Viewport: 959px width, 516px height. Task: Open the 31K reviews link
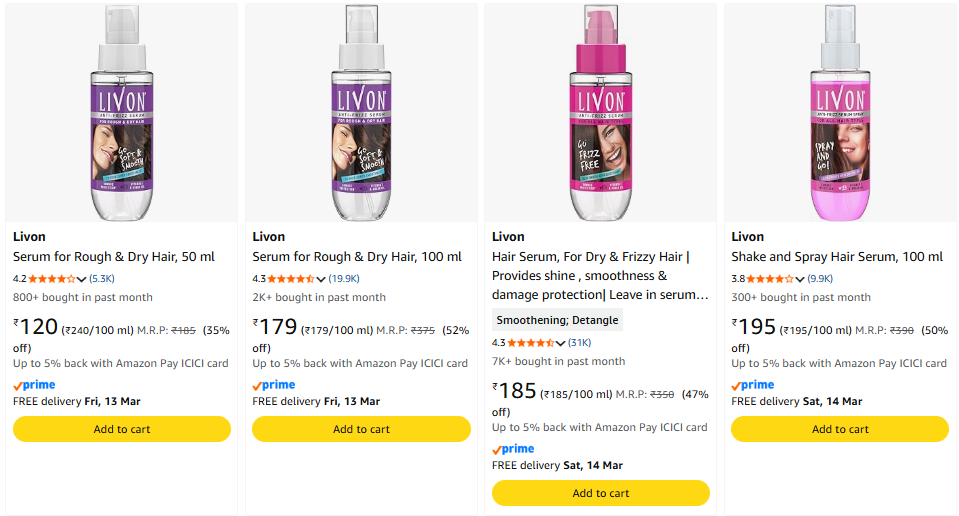pyautogui.click(x=579, y=343)
